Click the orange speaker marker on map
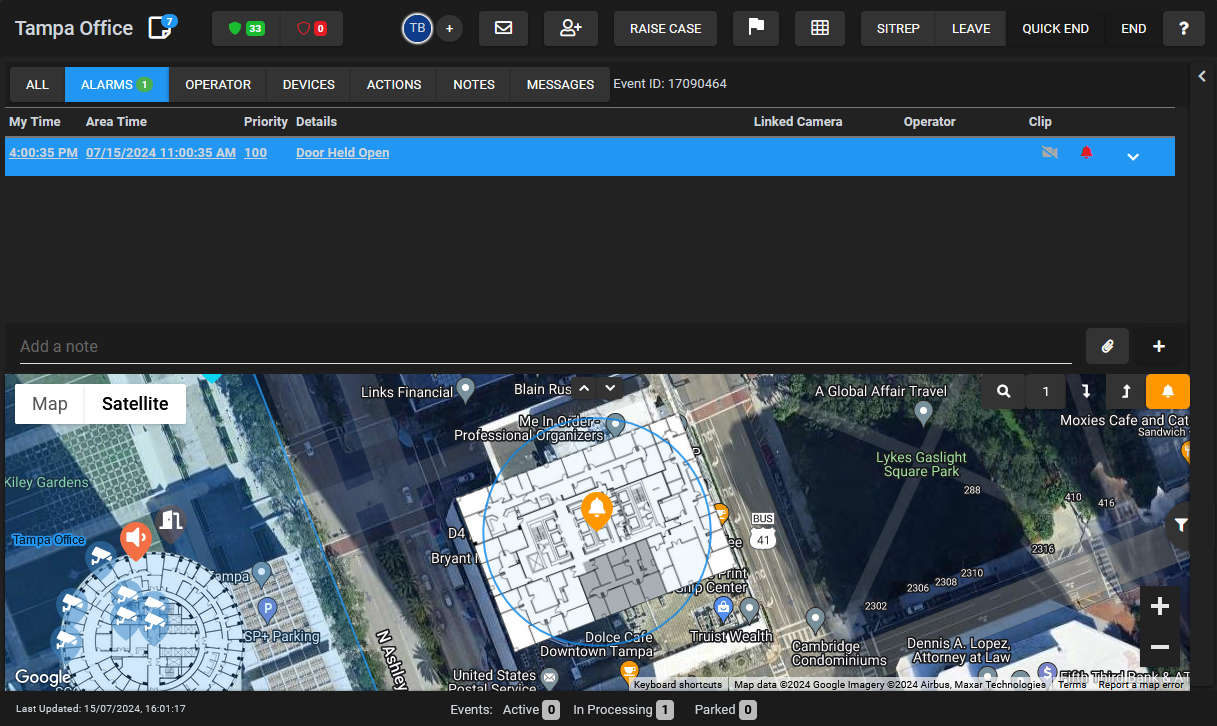1217x726 pixels. coord(136,540)
